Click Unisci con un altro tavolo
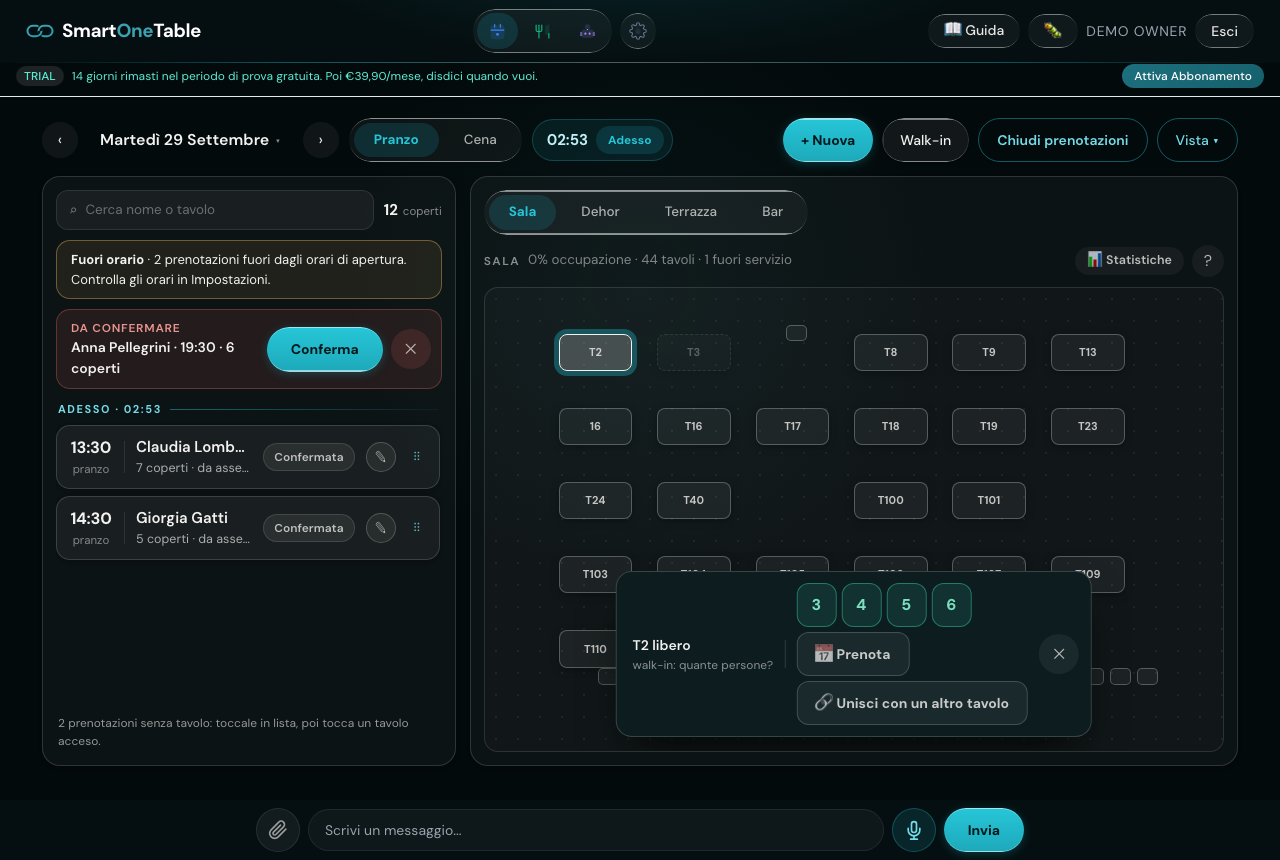This screenshot has width=1280, height=860. click(x=912, y=703)
